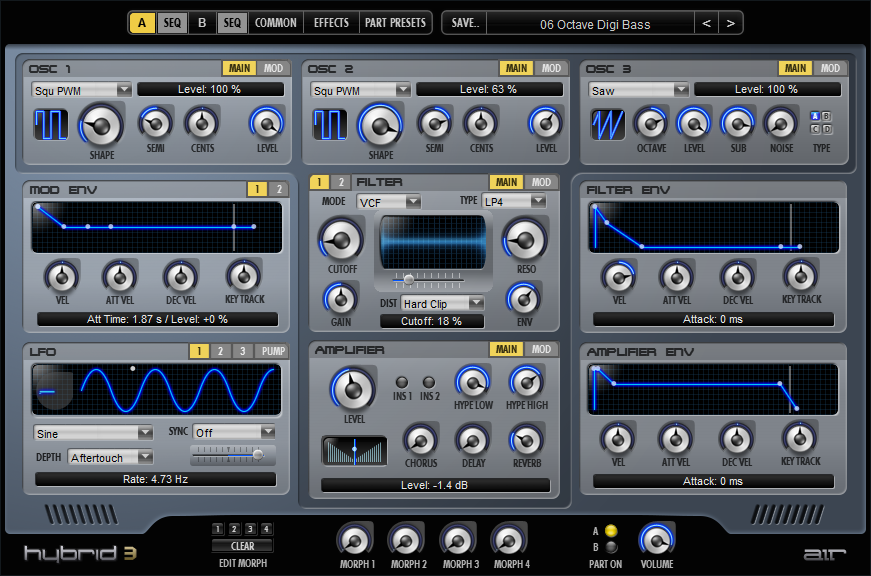The height and width of the screenshot is (576, 871).
Task: Click the CHORUS send knob
Action: click(421, 441)
